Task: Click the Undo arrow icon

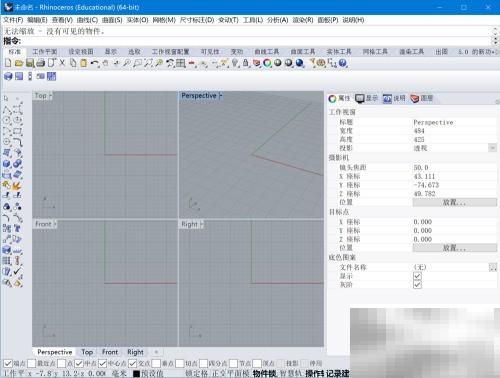Action: click(95, 63)
